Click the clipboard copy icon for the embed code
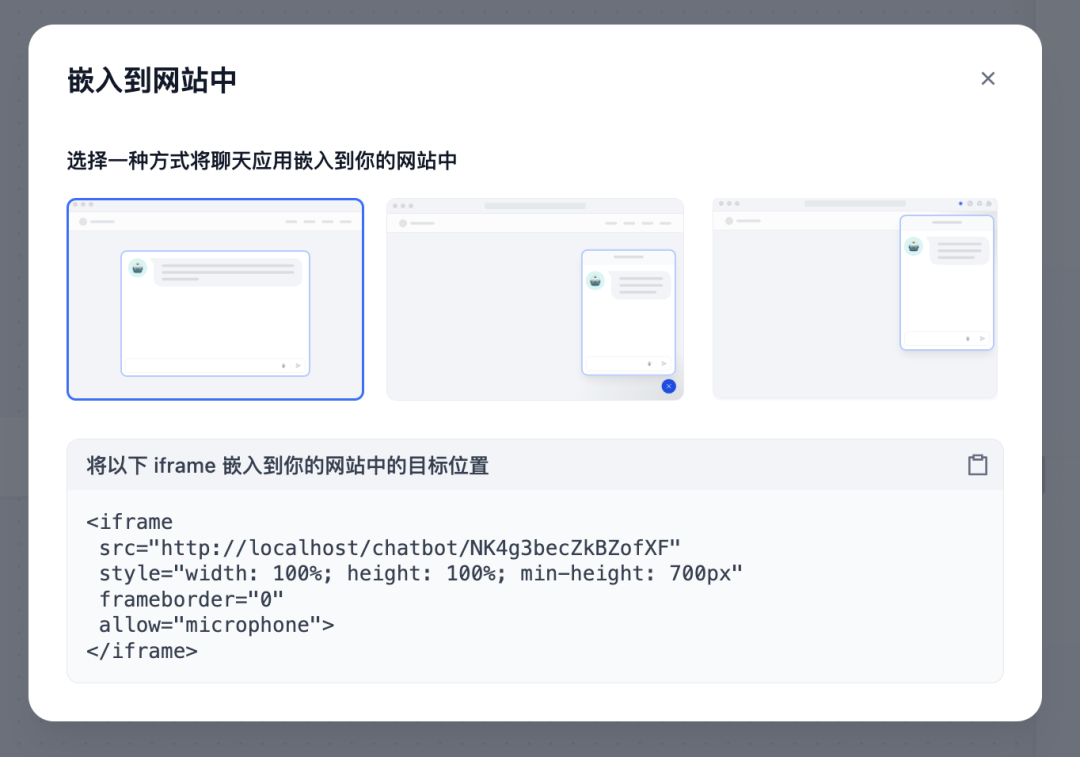Screen dimensions: 1080x757 point(978,464)
